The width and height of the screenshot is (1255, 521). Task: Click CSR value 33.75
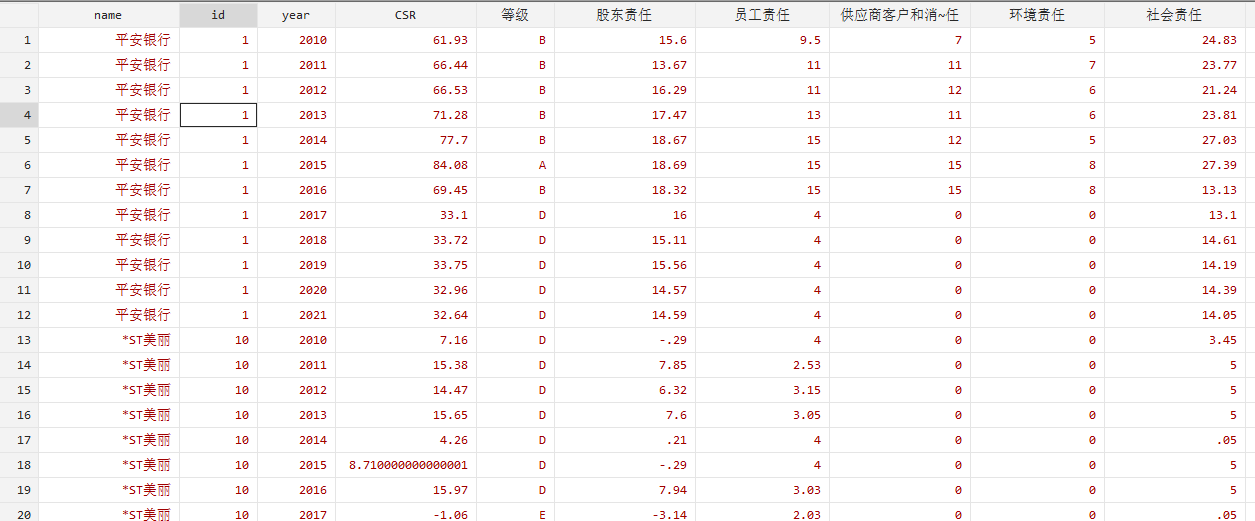point(451,265)
